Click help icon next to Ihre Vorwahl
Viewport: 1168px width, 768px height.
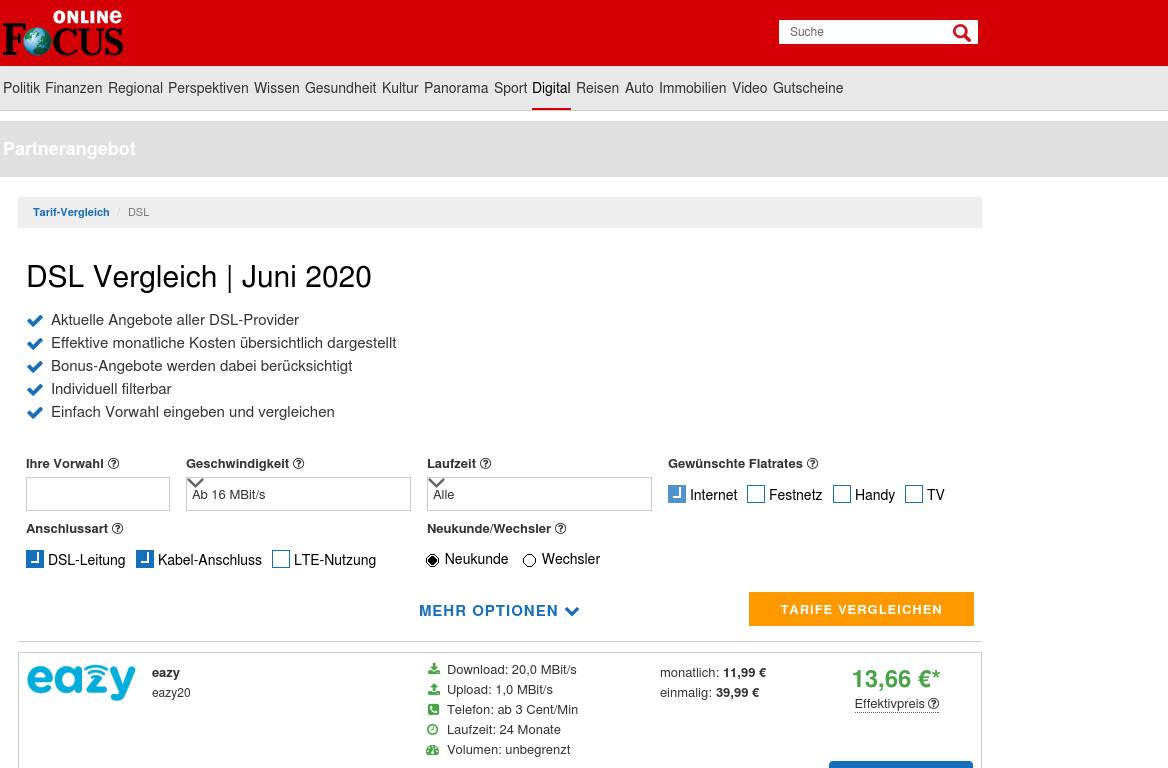[x=113, y=464]
